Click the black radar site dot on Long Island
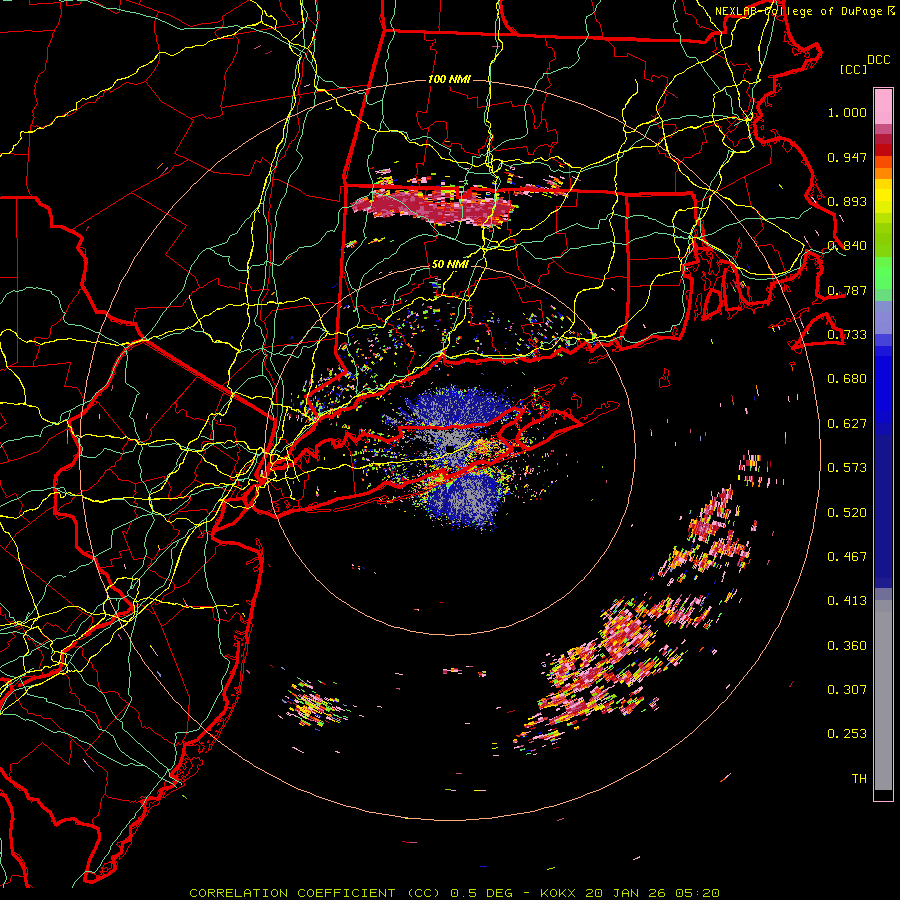Screen dimensions: 900x900 [451, 448]
